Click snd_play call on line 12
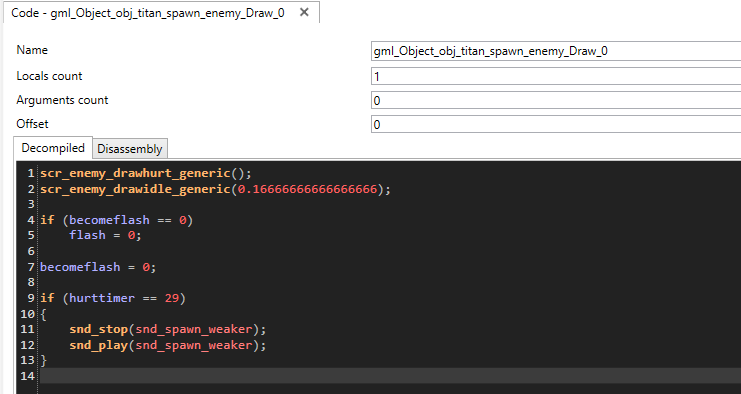 tap(98, 345)
